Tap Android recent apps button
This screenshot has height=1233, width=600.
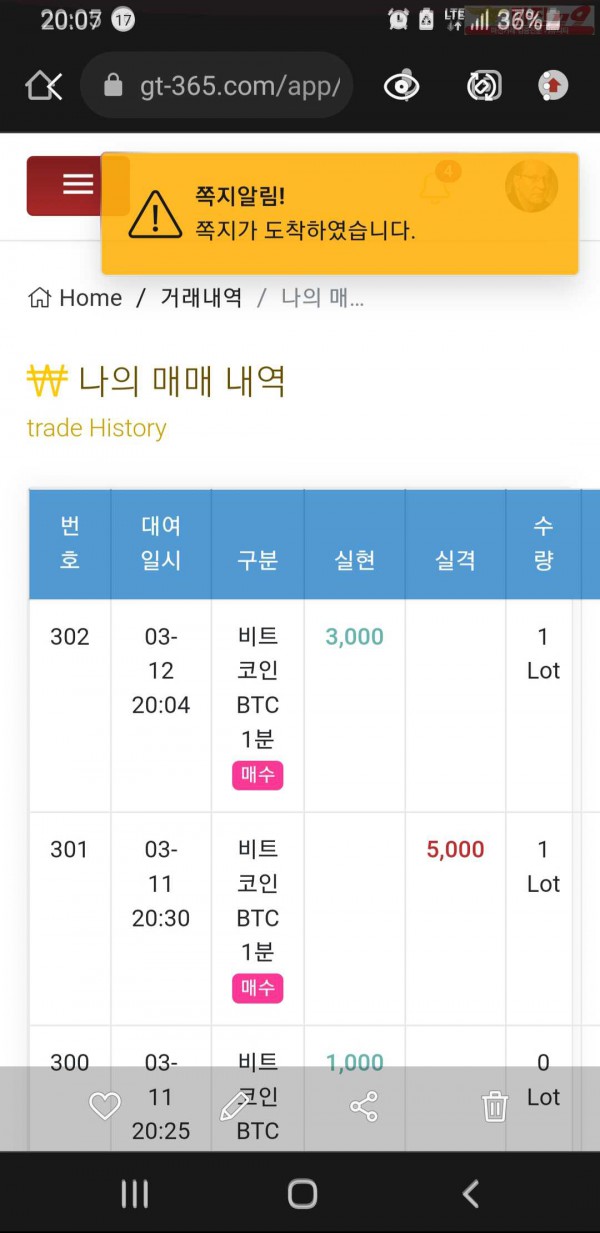click(134, 1194)
